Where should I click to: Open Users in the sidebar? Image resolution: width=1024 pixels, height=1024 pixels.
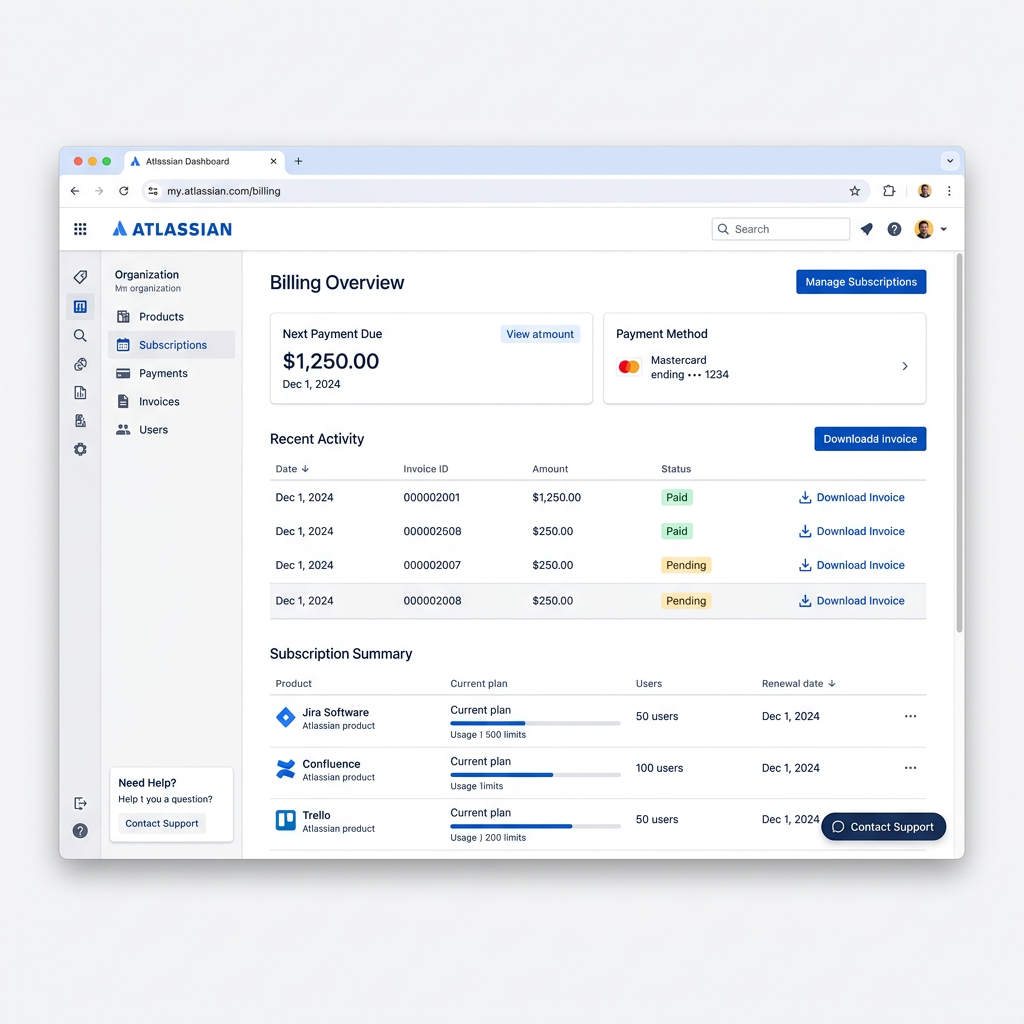171,430
